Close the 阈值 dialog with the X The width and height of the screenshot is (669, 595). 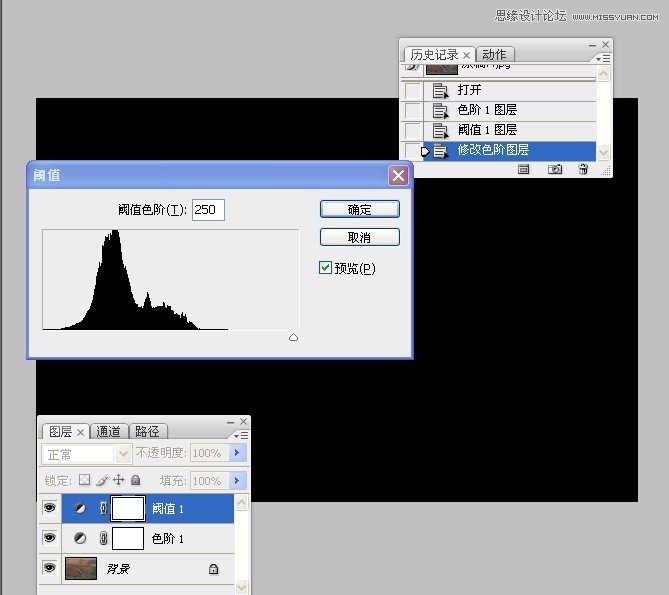click(x=398, y=175)
